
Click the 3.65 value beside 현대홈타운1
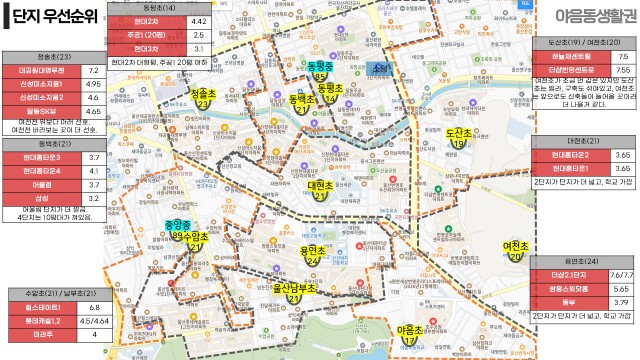(623, 169)
